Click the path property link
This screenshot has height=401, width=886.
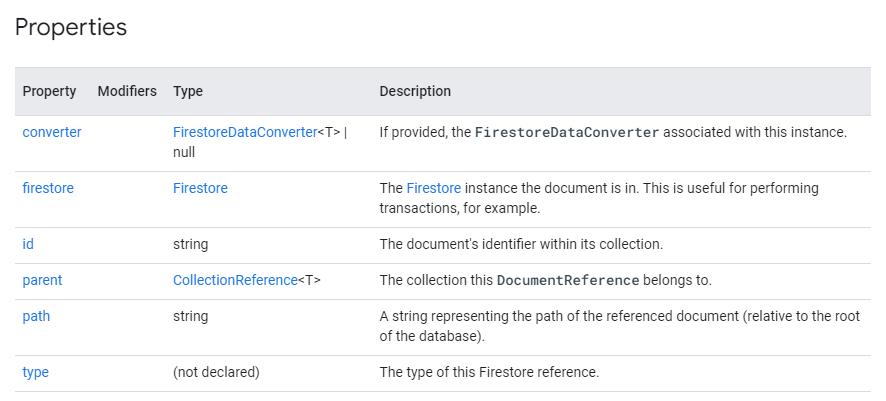pos(36,316)
